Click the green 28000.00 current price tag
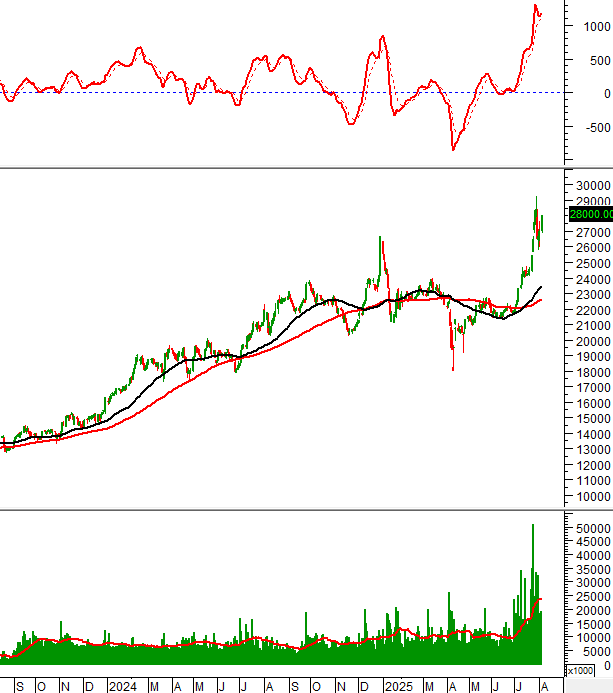Screen dimensions: 613x693 tap(591, 214)
